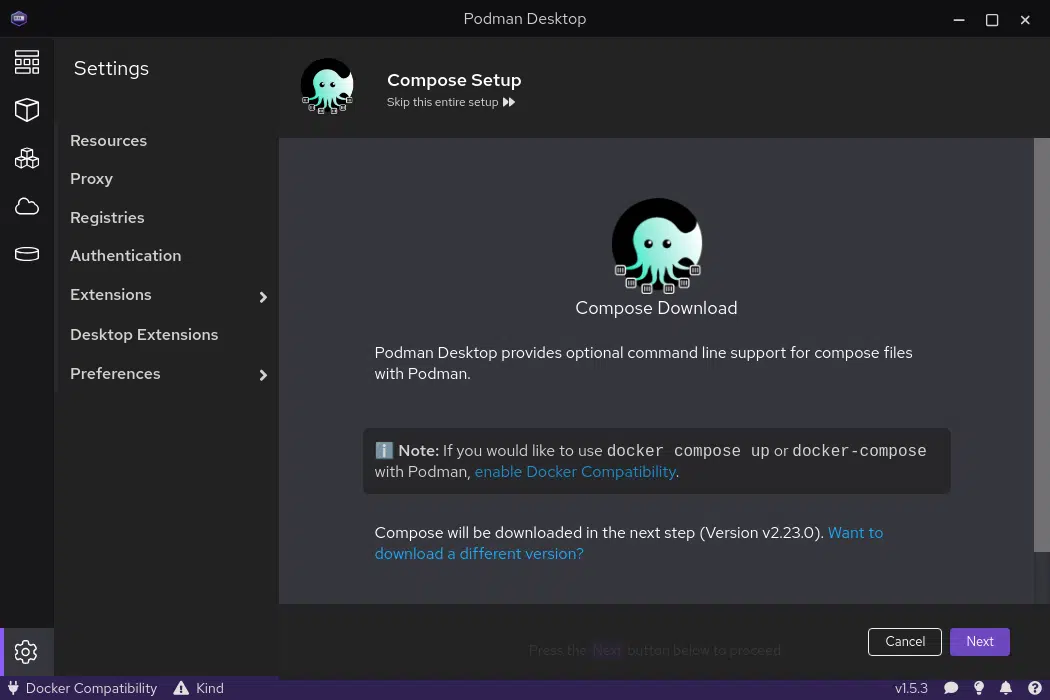The height and width of the screenshot is (700, 1050).
Task: Click the vertical scrollbar of setup panel
Action: 1041,345
